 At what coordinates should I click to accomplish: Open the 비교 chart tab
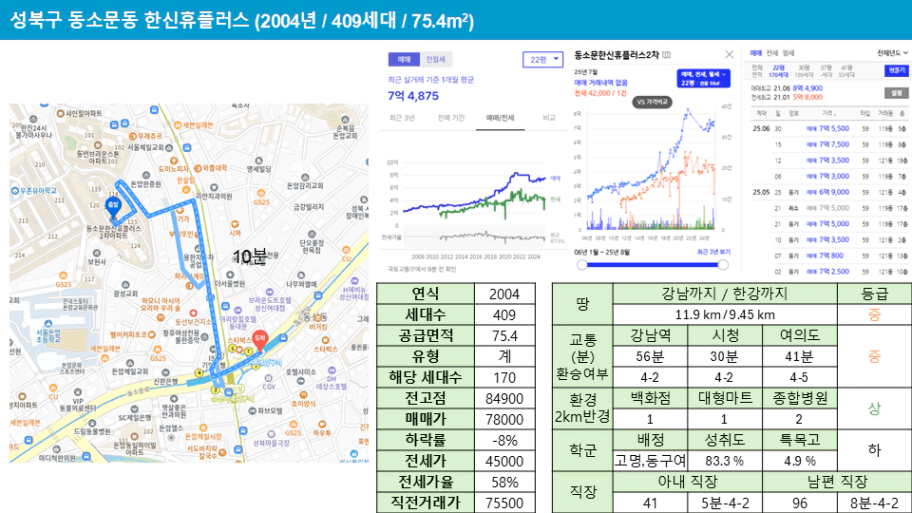pyautogui.click(x=548, y=117)
